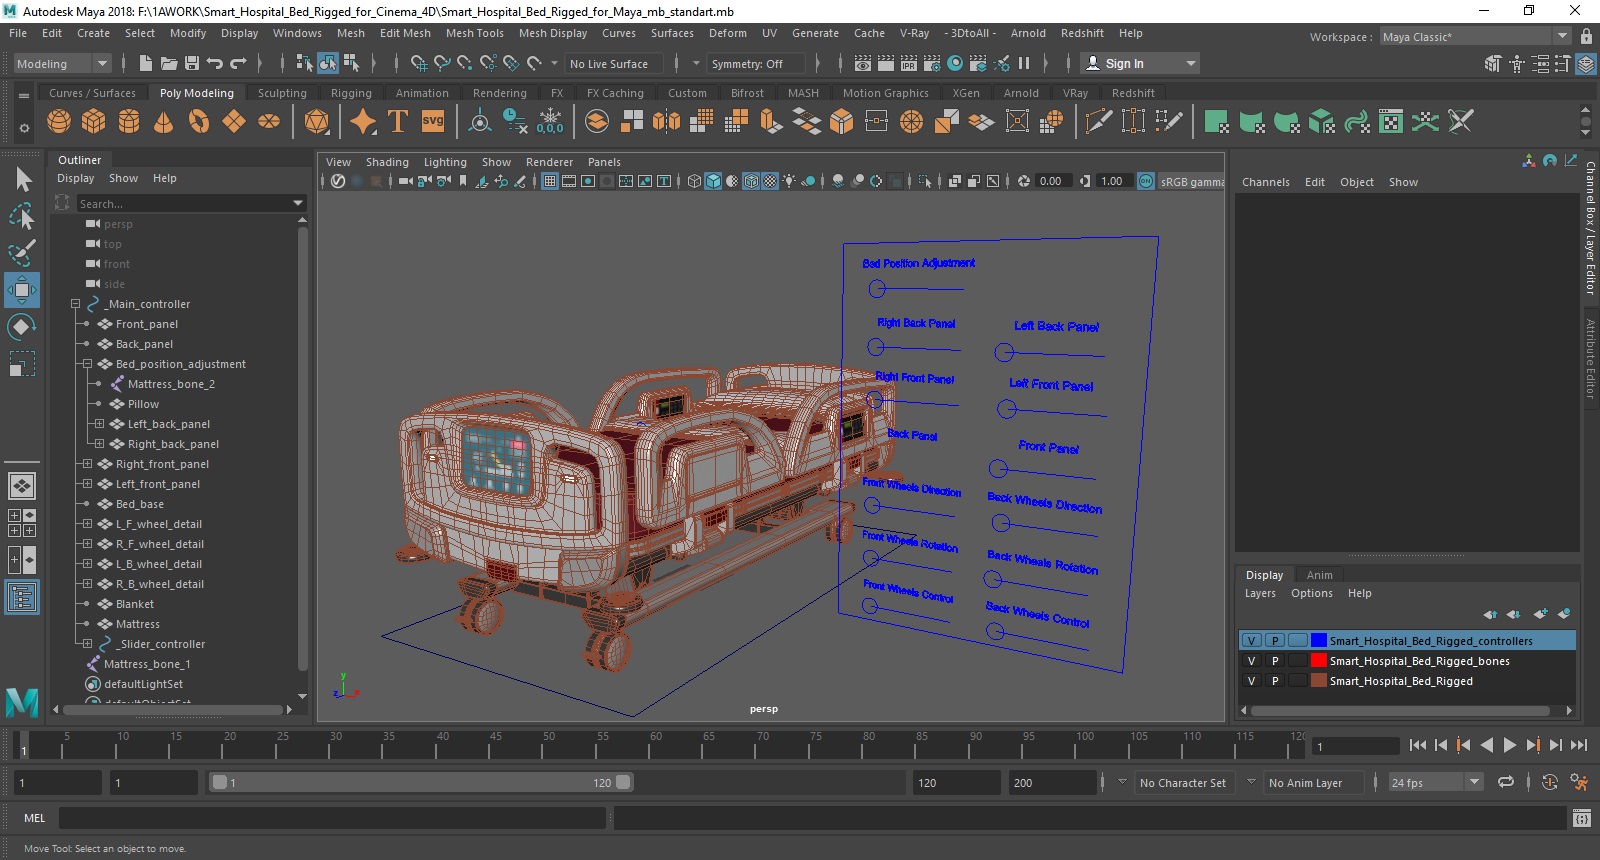Toggle sRGB gamma color management button
This screenshot has width=1600, height=860.
click(x=1146, y=181)
